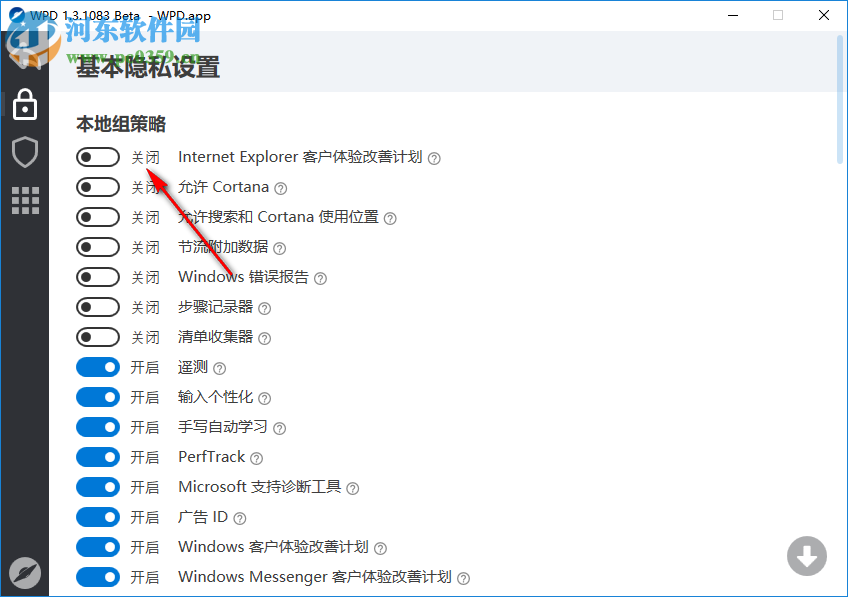Open the apps grid section in sidebar
848x597 pixels.
click(24, 200)
